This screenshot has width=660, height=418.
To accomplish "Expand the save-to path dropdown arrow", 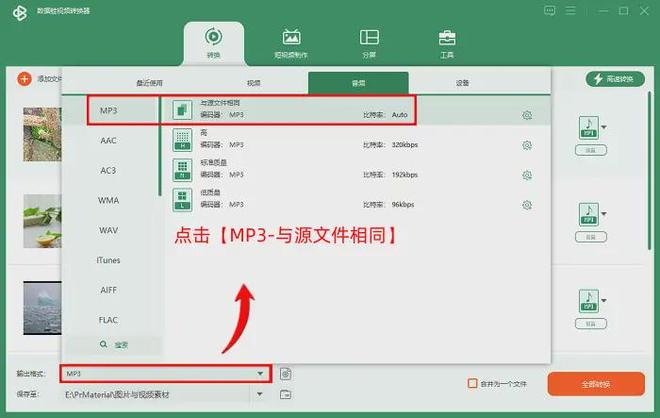I will [260, 394].
